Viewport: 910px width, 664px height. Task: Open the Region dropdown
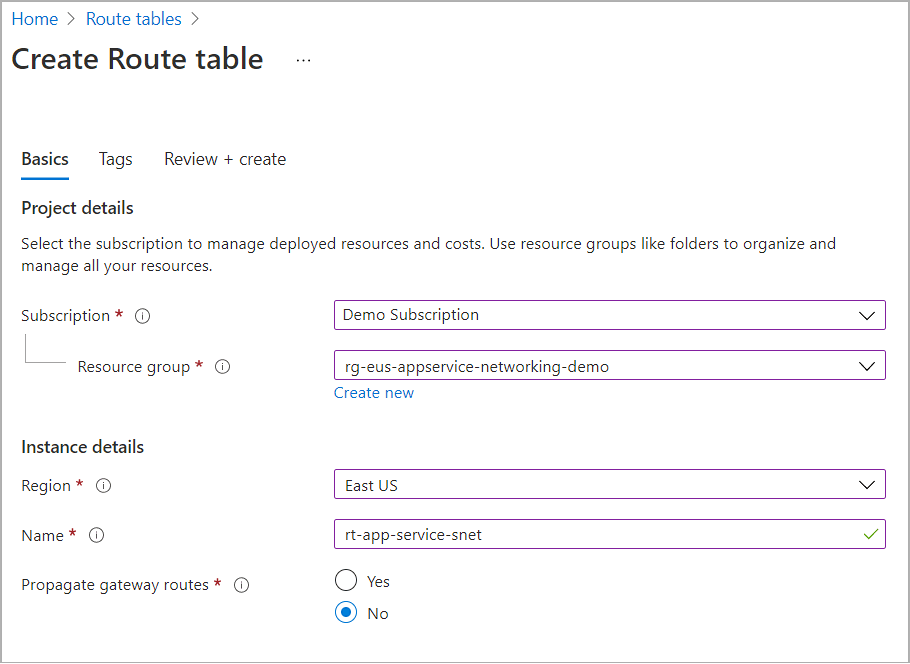click(x=609, y=485)
